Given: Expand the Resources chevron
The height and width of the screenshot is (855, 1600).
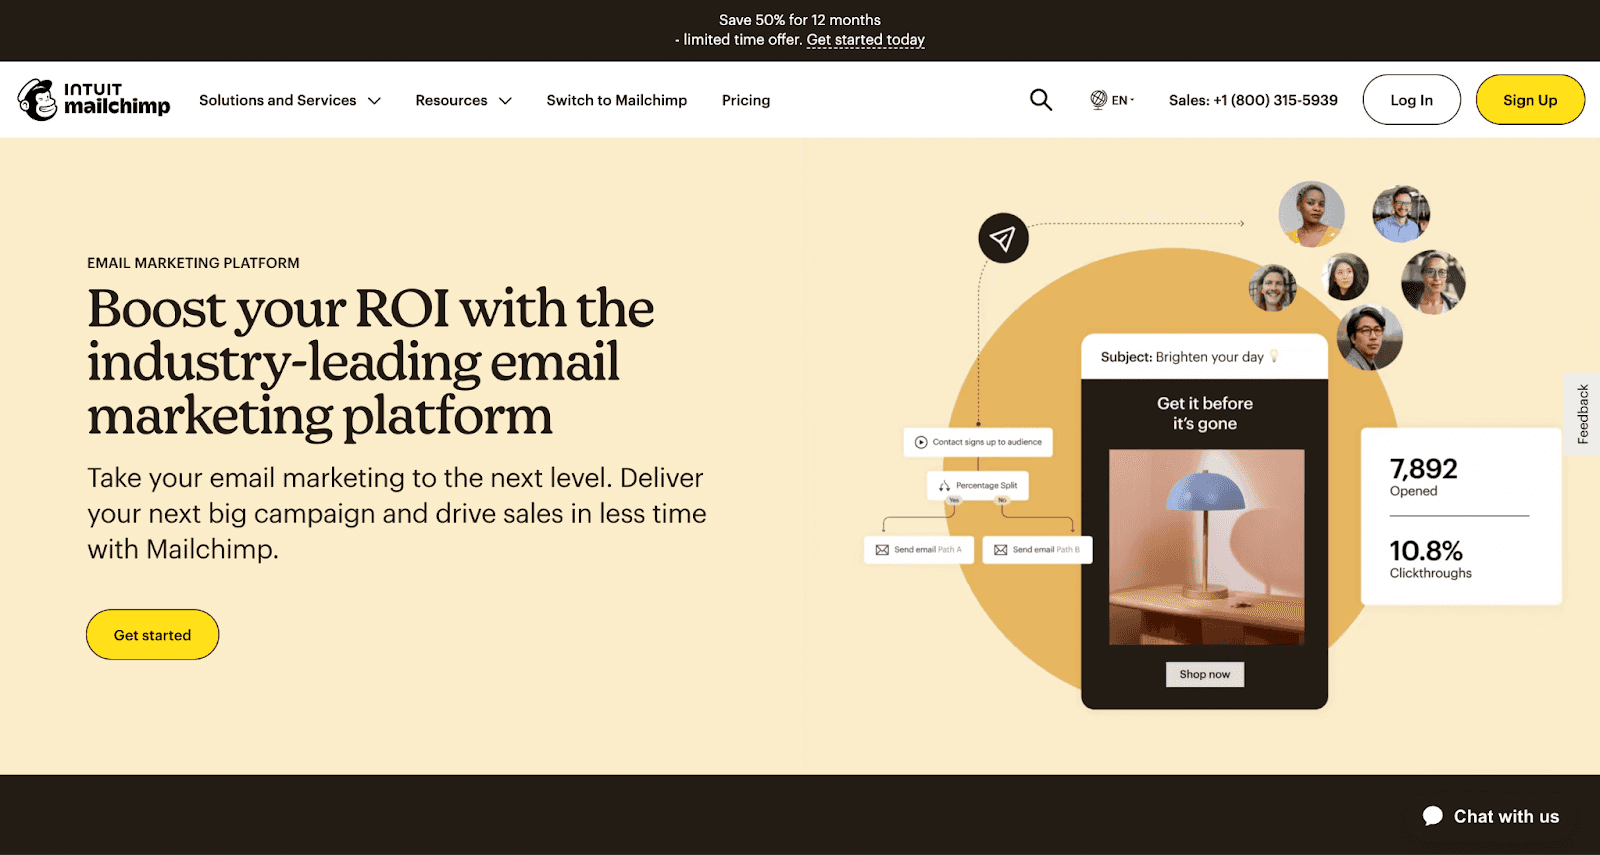Looking at the screenshot, I should [x=506, y=101].
